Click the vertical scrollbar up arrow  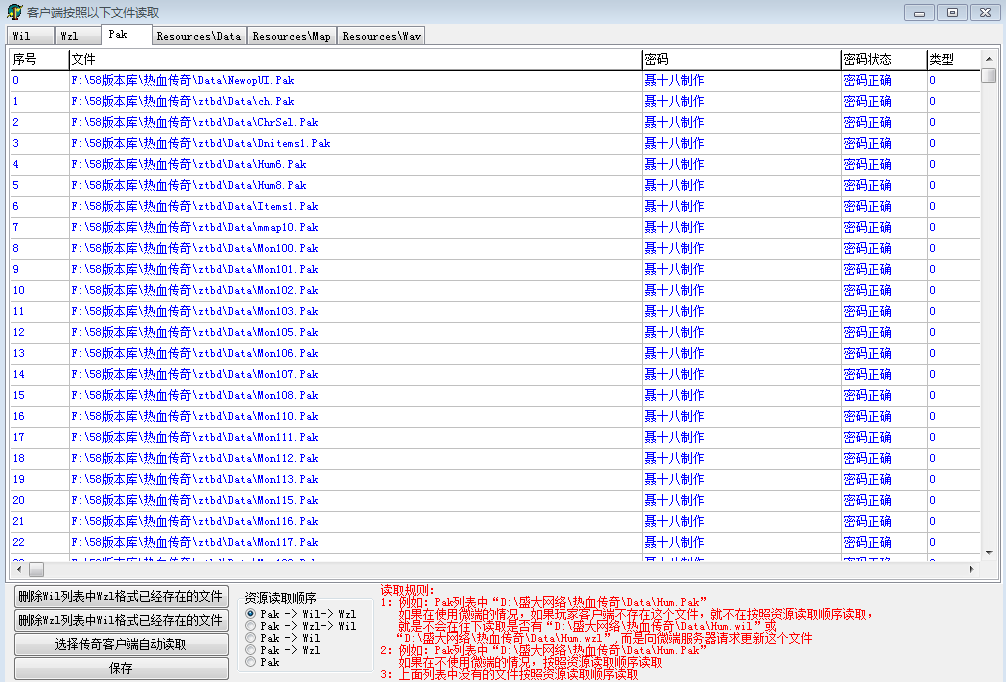coord(988,58)
